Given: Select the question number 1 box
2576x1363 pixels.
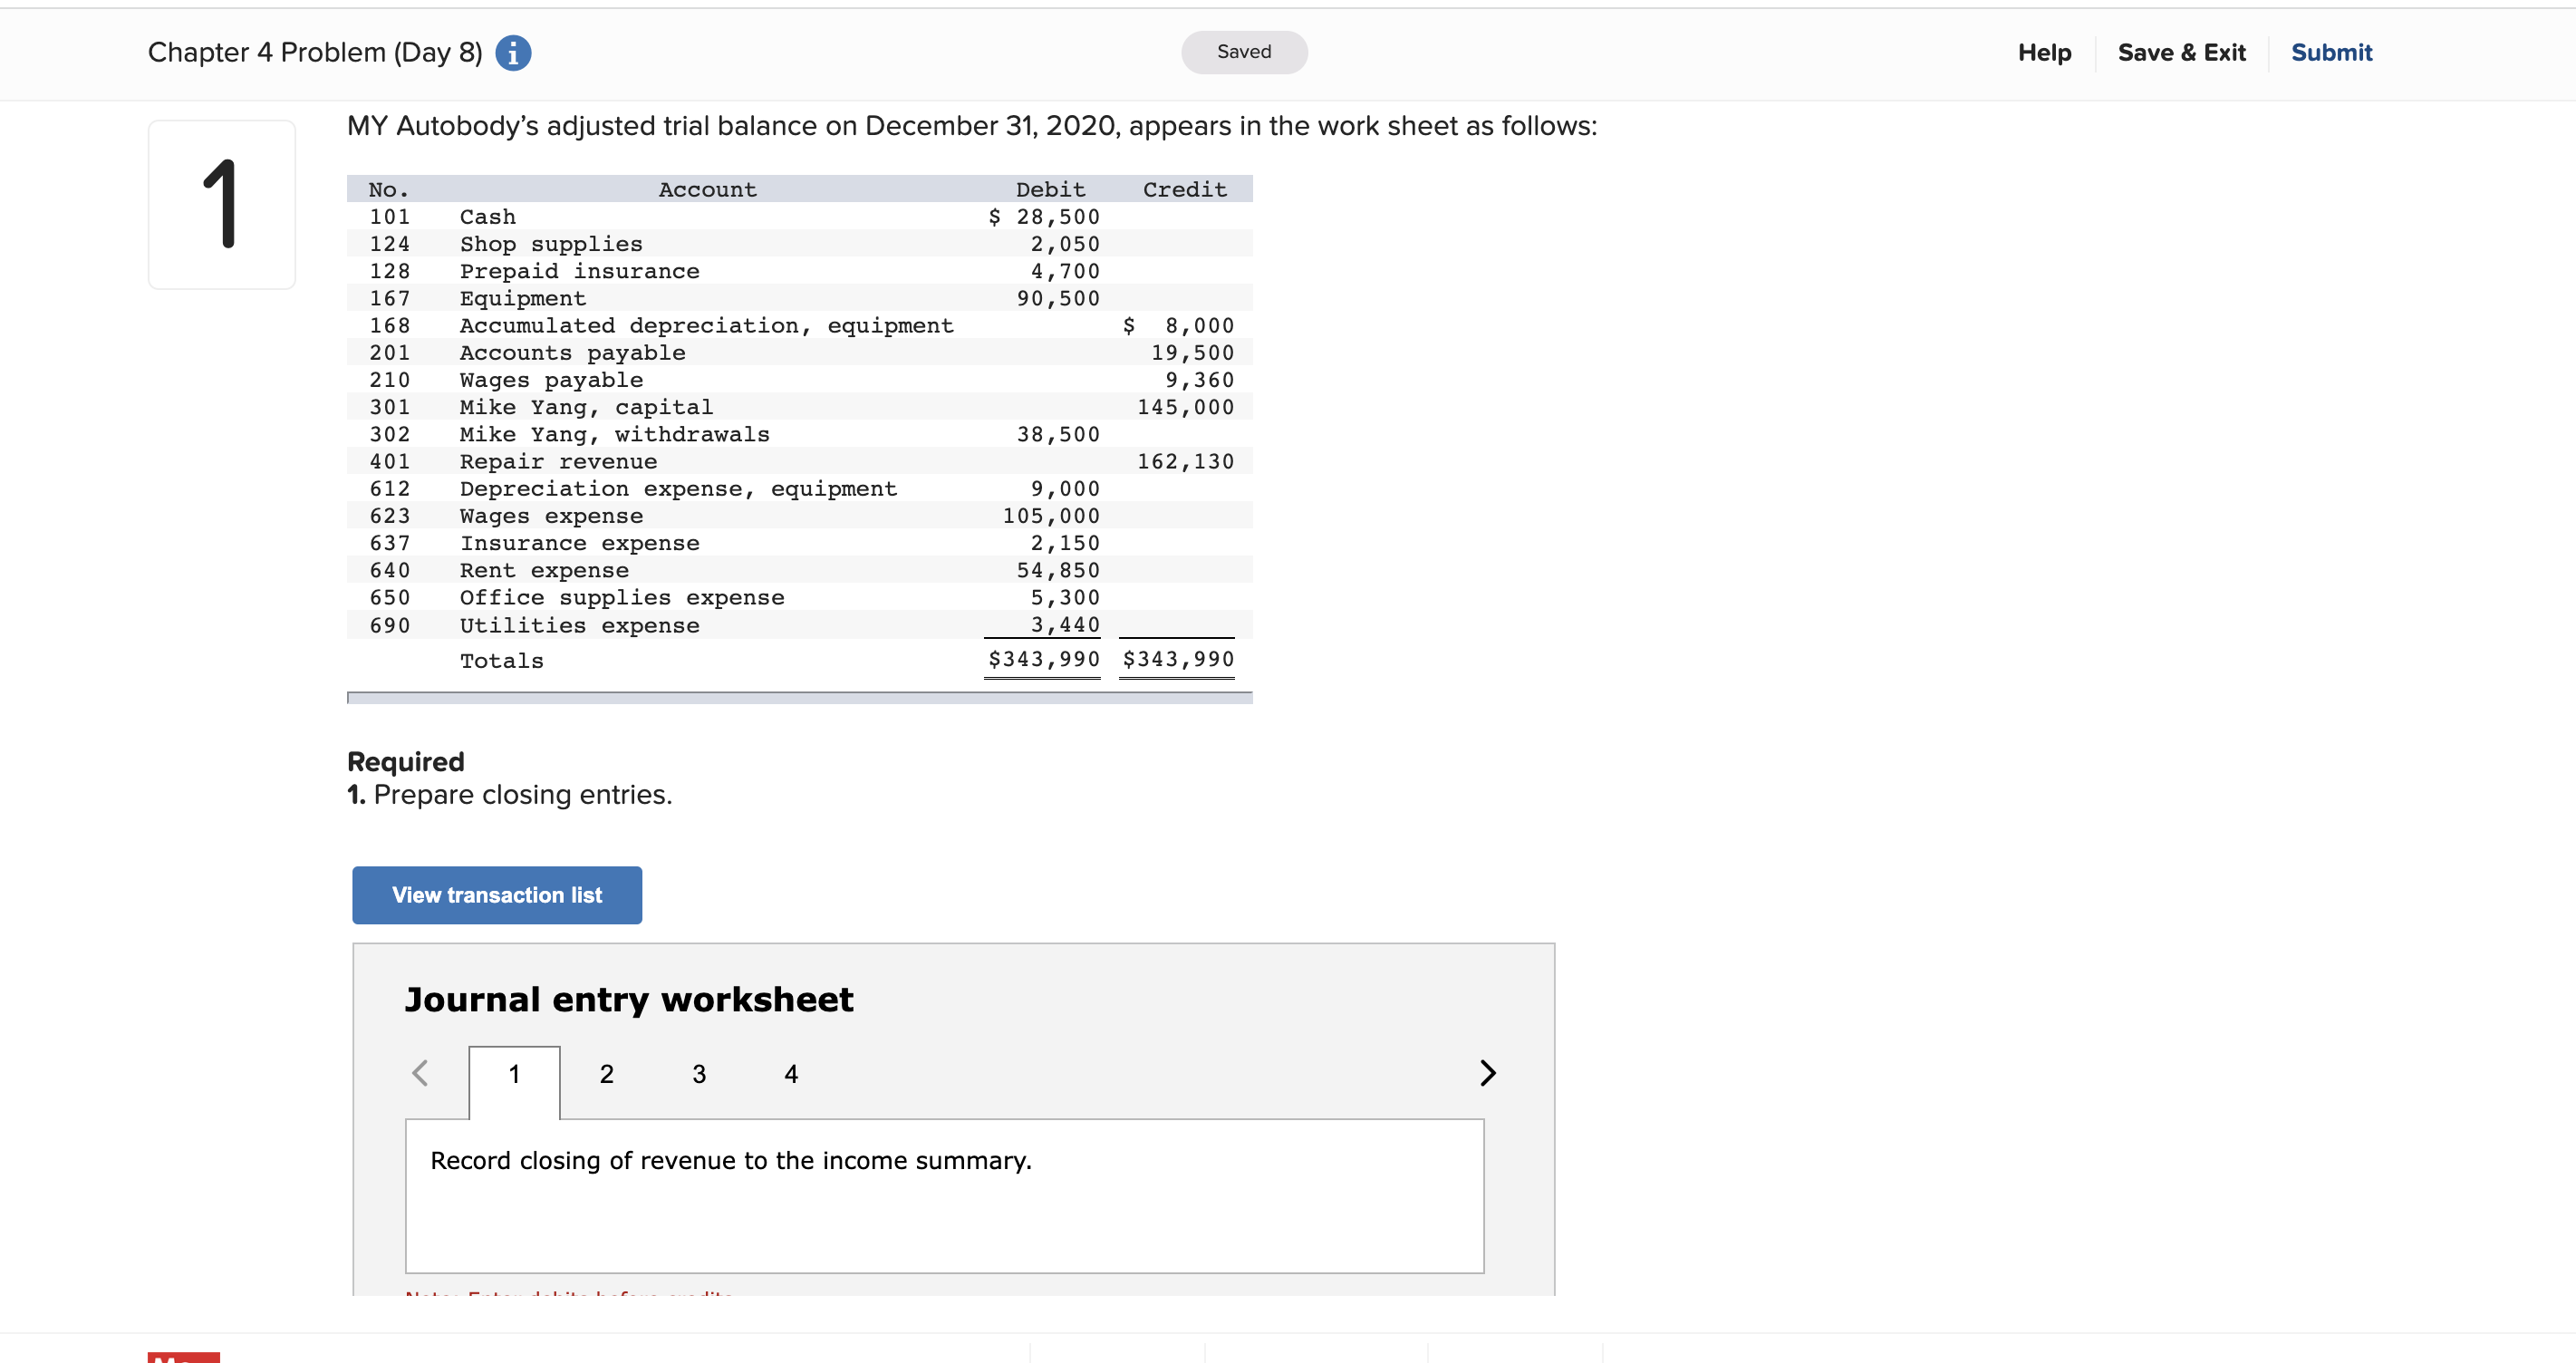Looking at the screenshot, I should [222, 205].
